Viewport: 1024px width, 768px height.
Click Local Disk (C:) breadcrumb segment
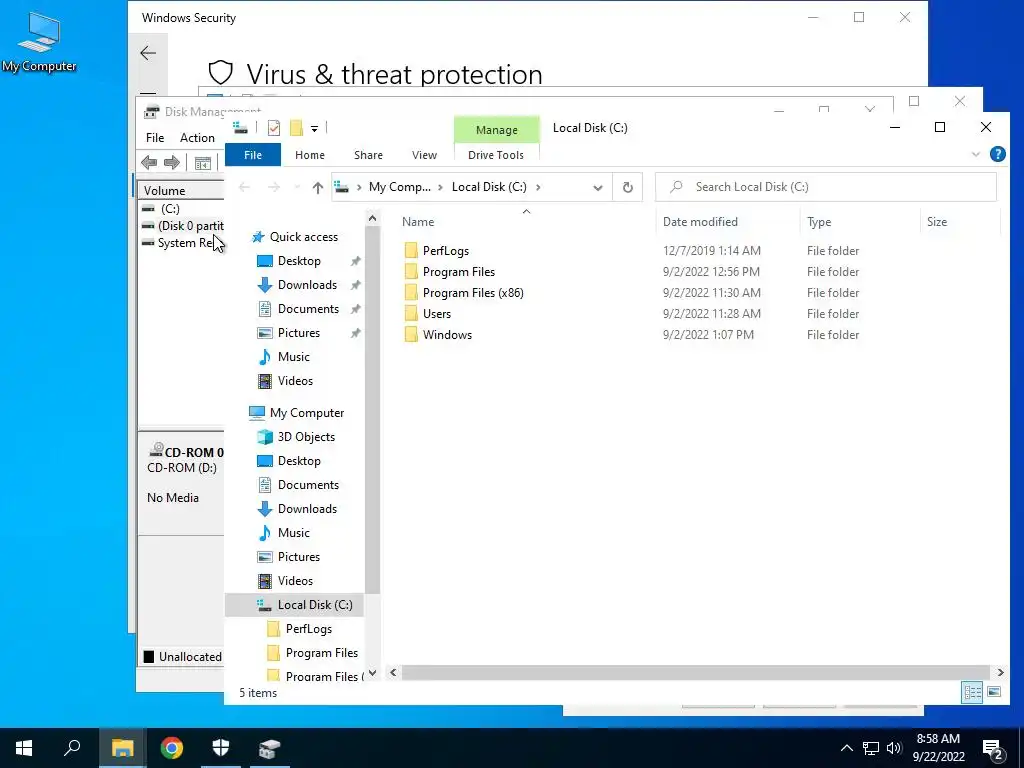(488, 187)
